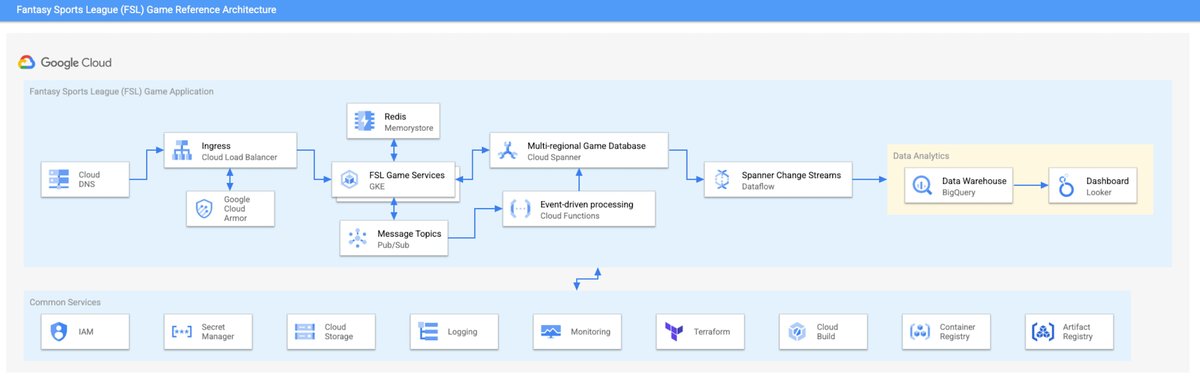Select the IAM icon
The width and height of the screenshot is (1200, 382).
point(58,331)
